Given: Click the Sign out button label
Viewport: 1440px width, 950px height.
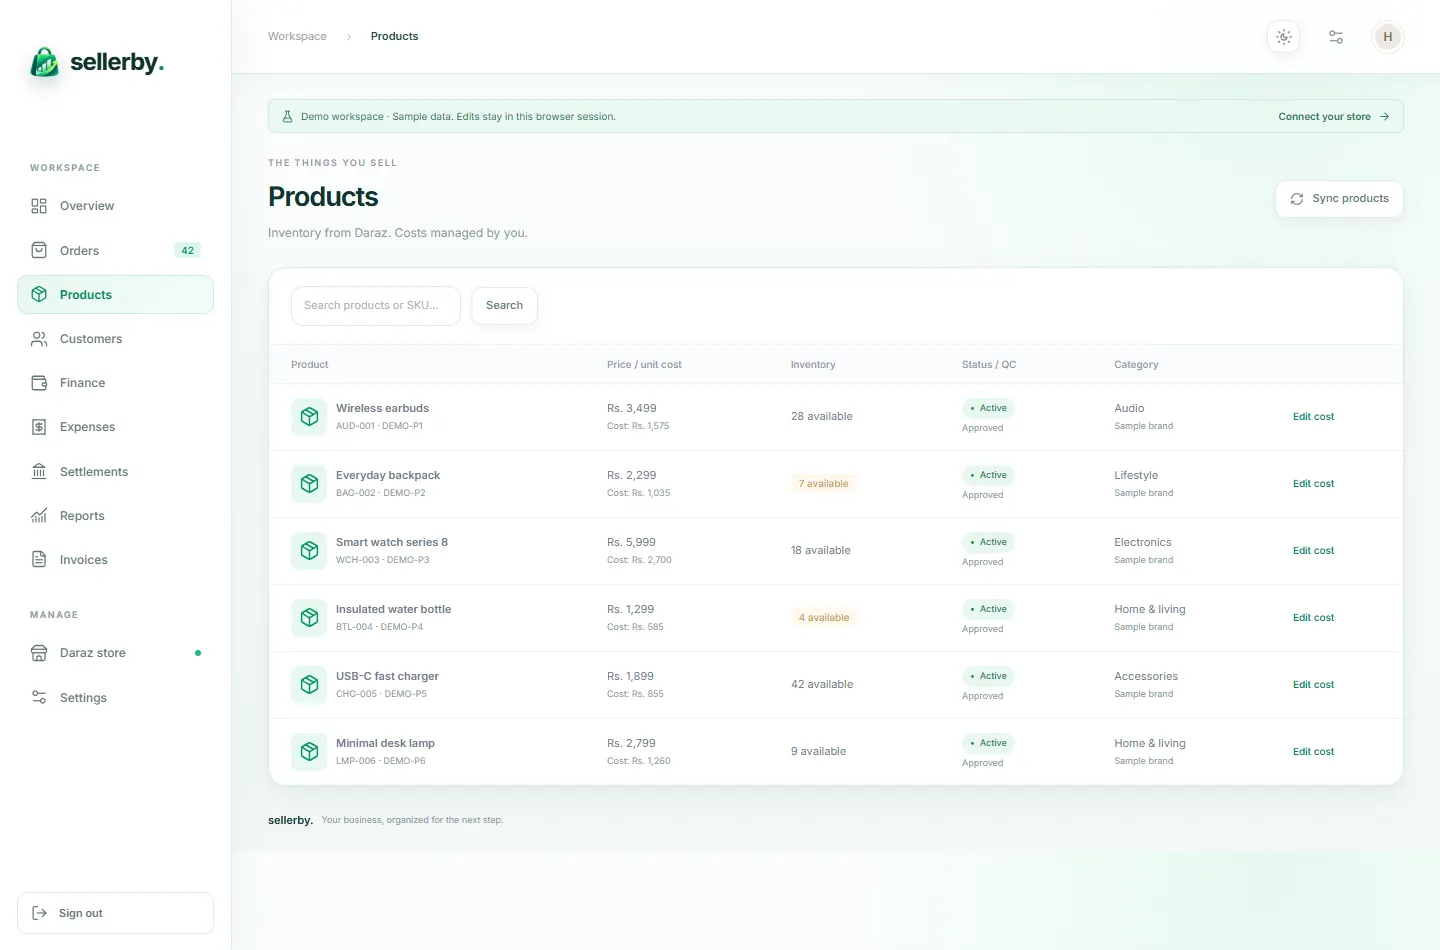Looking at the screenshot, I should 81,913.
